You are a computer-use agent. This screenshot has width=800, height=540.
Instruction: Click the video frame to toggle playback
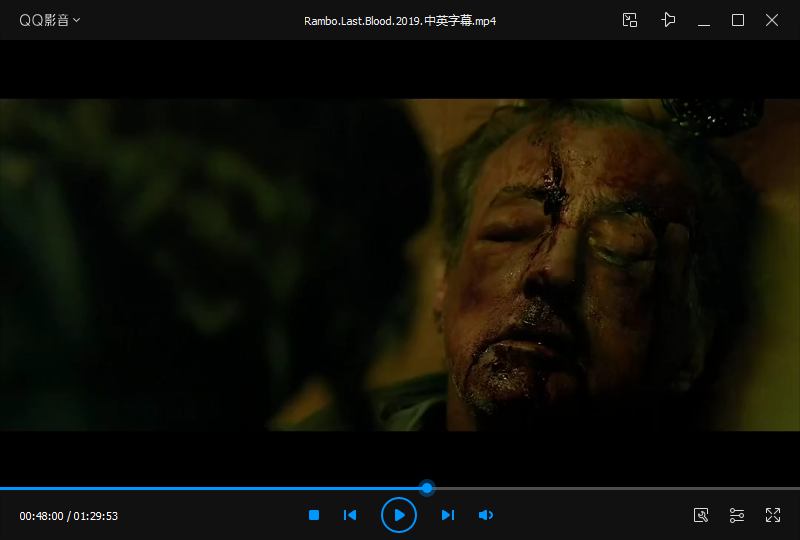point(400,264)
